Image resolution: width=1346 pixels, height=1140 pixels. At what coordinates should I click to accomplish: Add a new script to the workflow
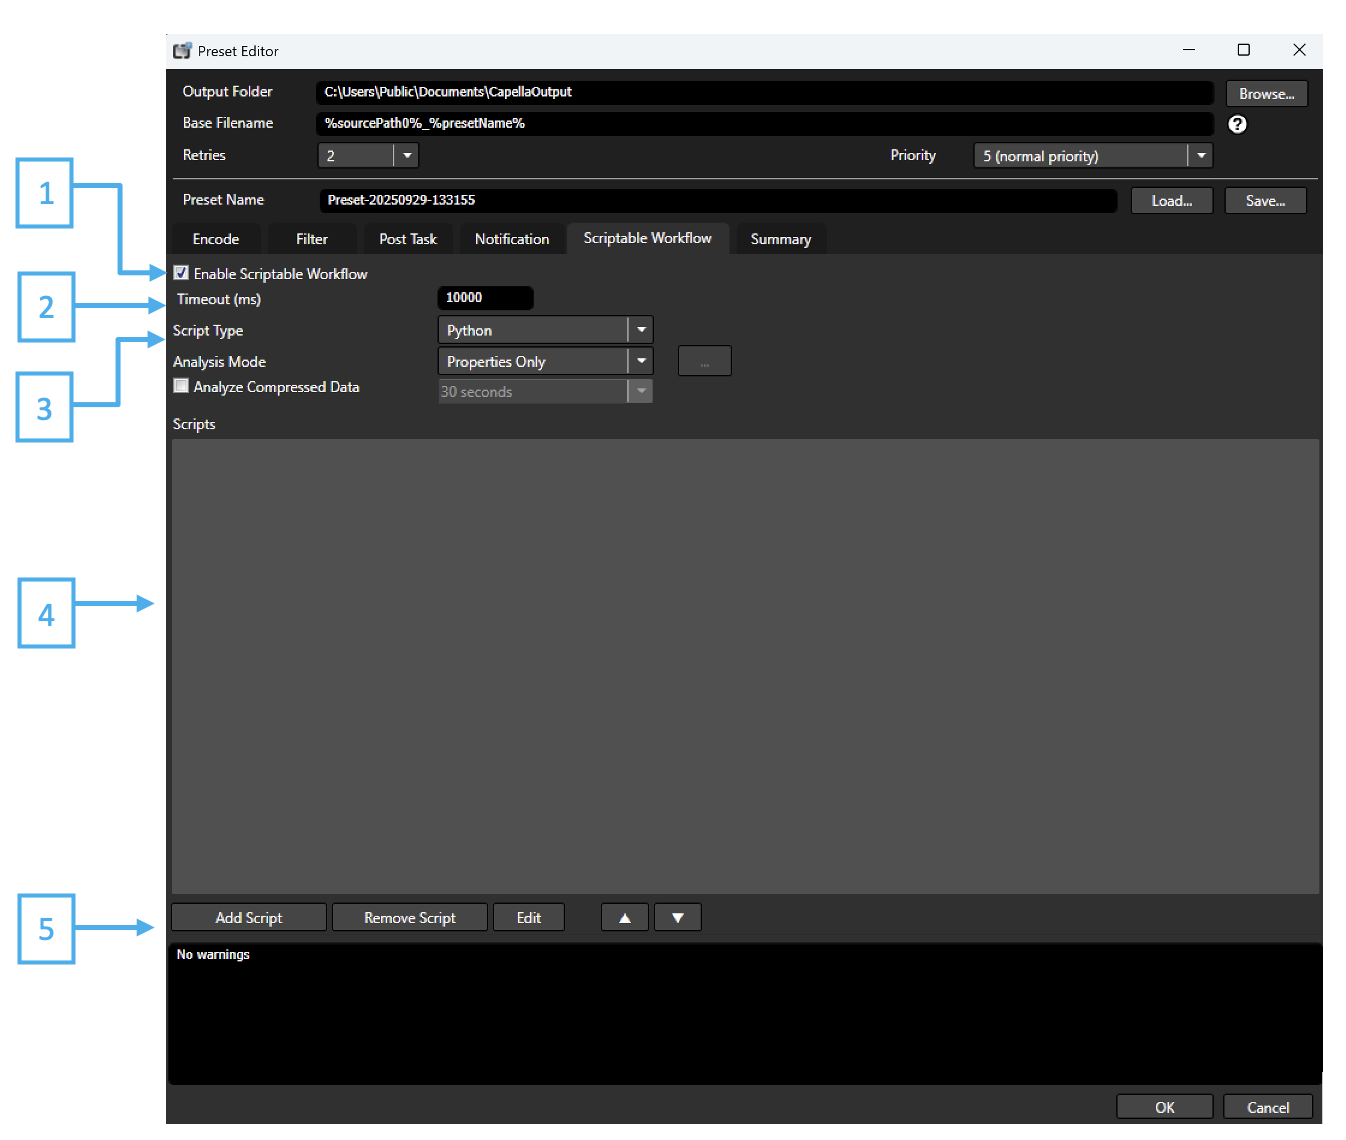(248, 917)
